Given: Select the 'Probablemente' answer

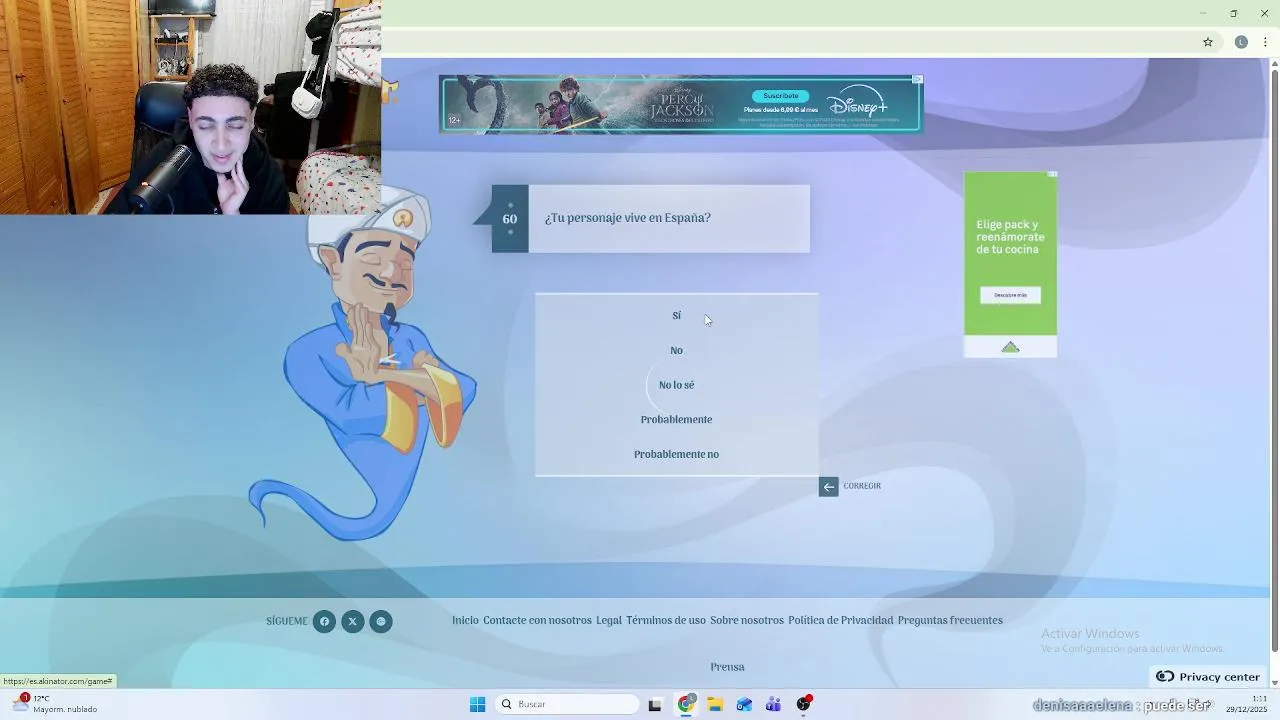Looking at the screenshot, I should pyautogui.click(x=676, y=420).
